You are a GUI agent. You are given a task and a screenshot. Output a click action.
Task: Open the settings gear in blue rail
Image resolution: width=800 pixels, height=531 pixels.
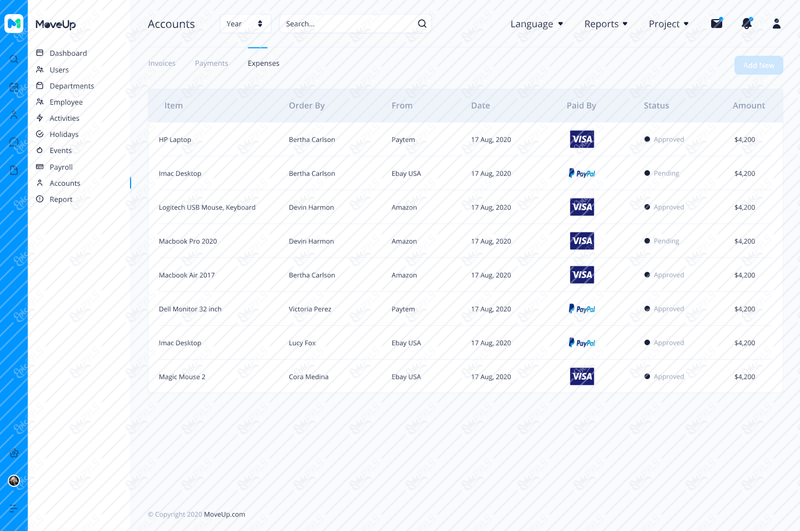pyautogui.click(x=14, y=453)
